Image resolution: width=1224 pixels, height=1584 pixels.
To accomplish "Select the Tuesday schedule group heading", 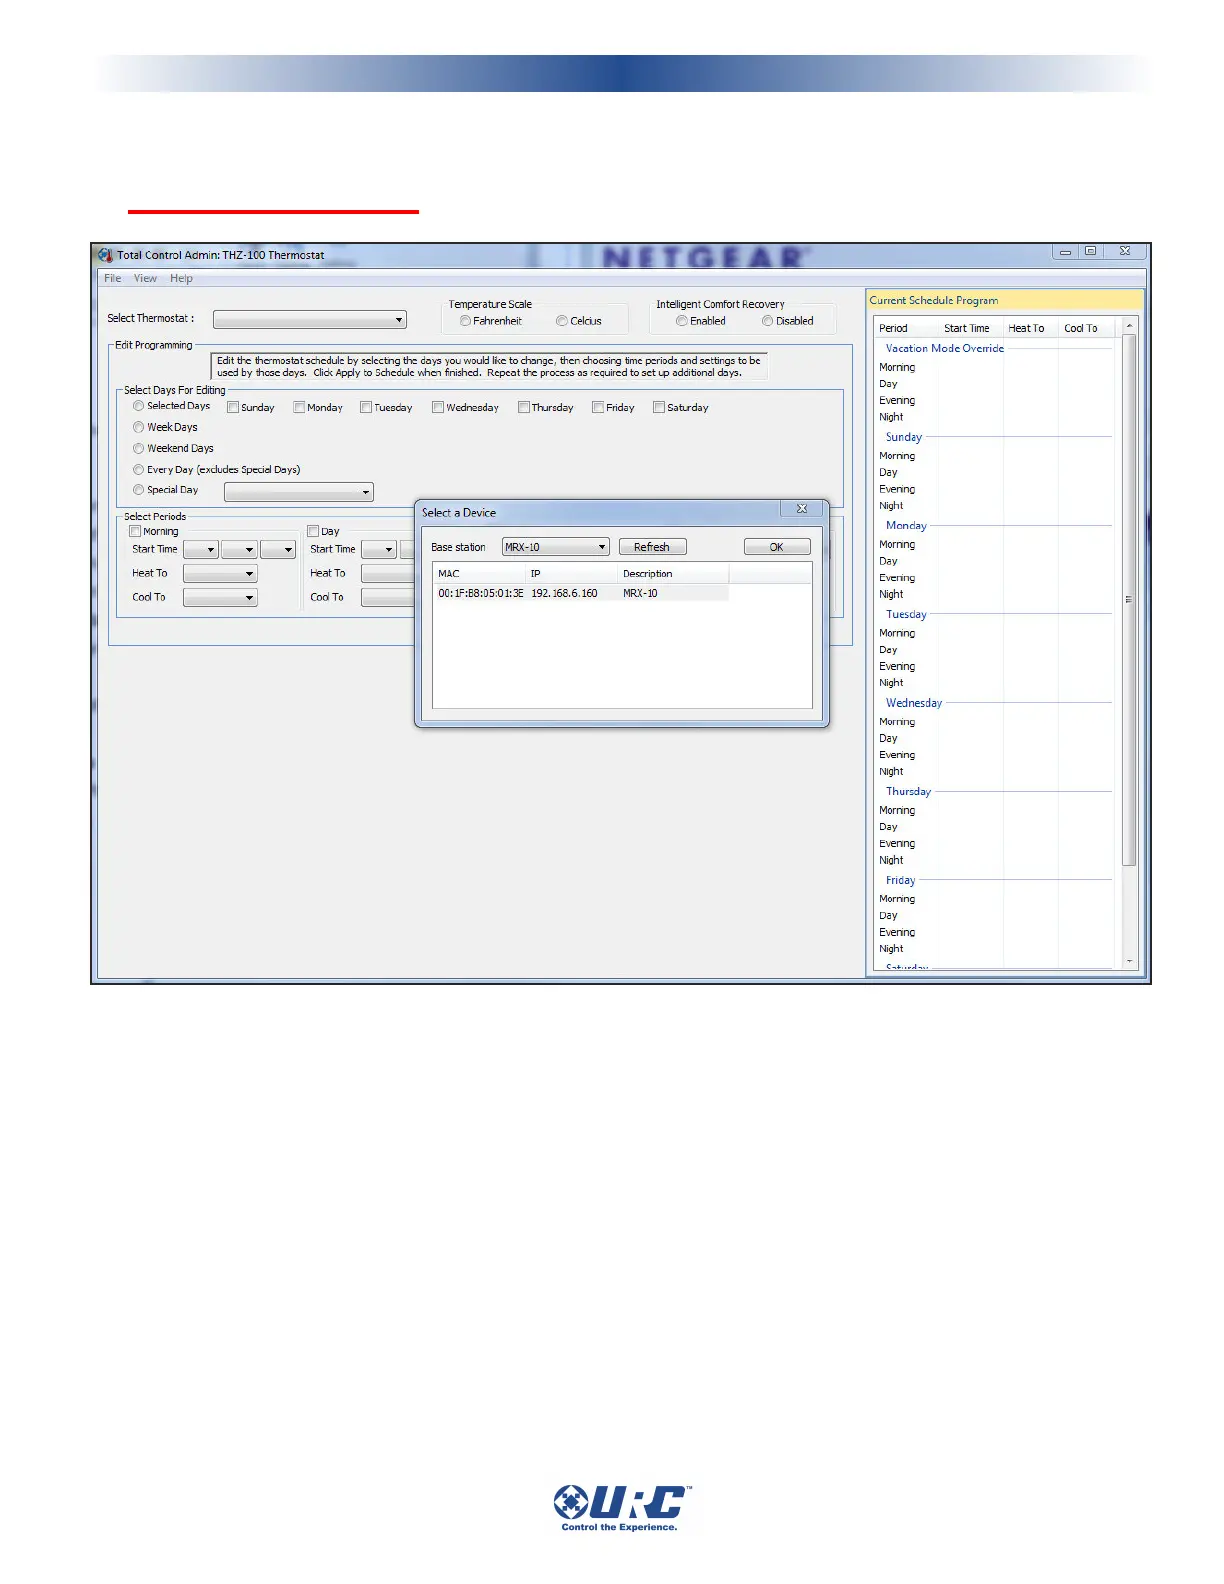I will (906, 614).
